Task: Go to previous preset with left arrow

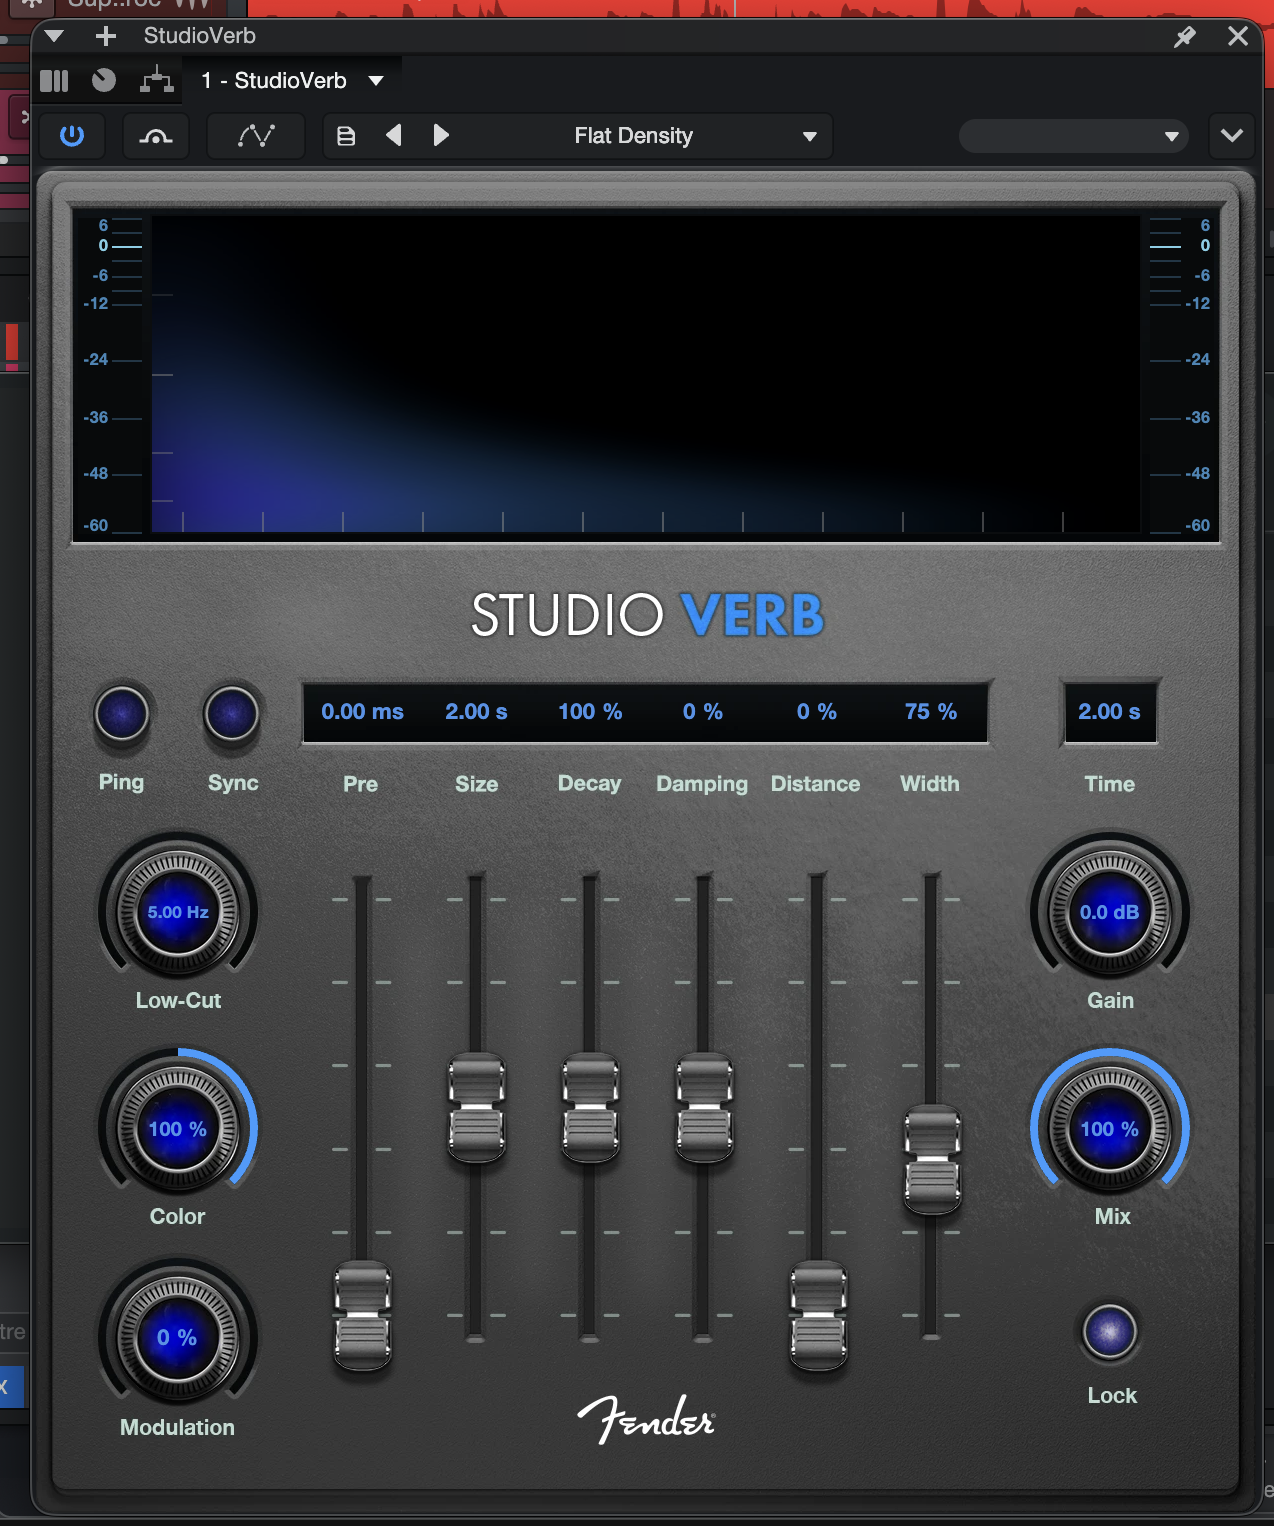Action: (x=393, y=136)
